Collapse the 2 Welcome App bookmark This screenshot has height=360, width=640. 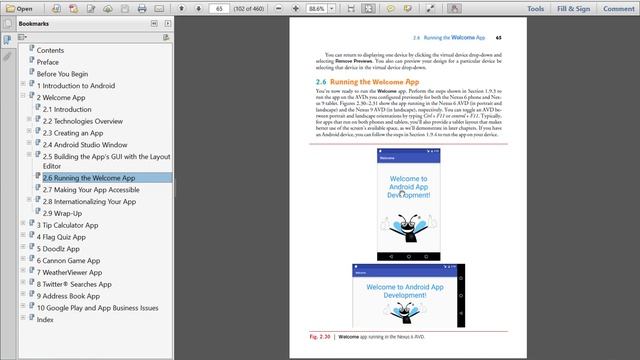click(23, 96)
